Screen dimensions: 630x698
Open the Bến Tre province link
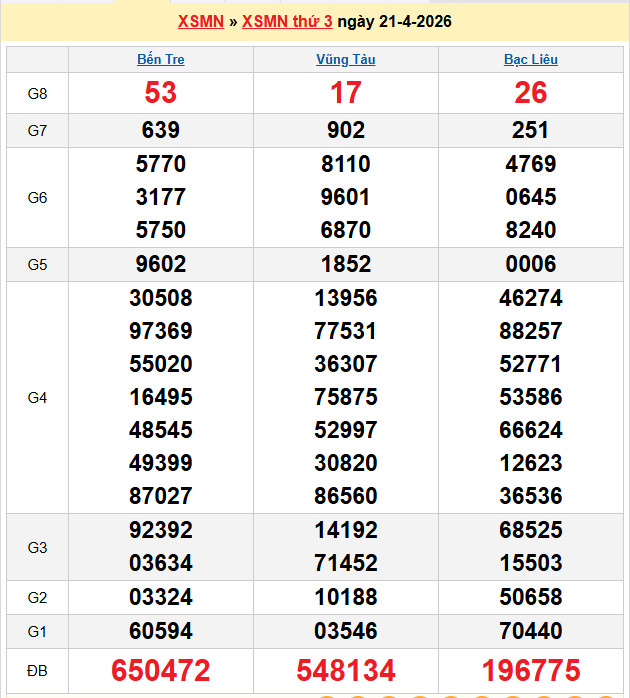click(x=160, y=59)
